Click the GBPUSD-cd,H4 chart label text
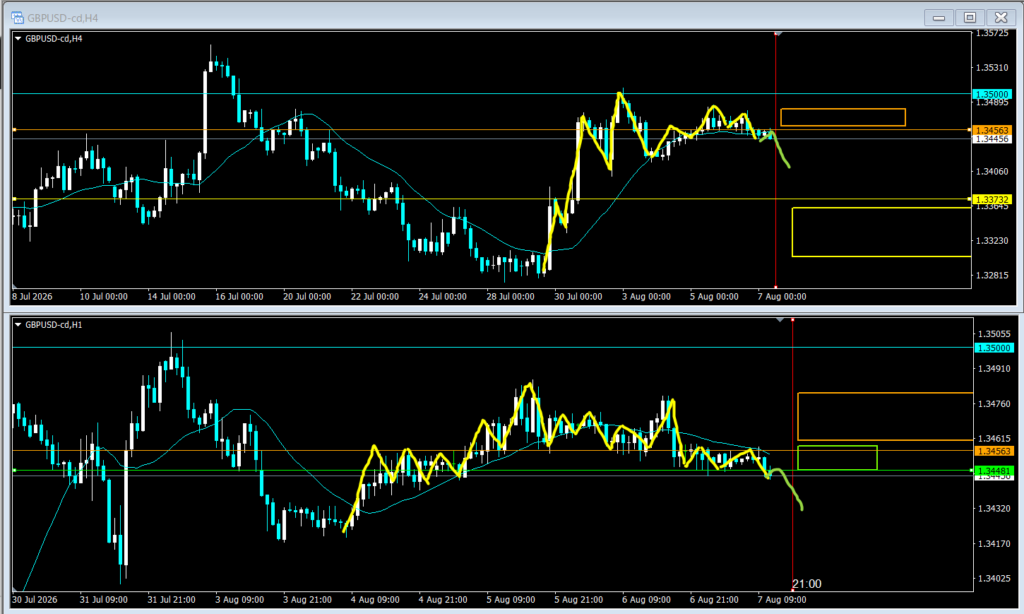The image size is (1024, 614). tap(54, 39)
